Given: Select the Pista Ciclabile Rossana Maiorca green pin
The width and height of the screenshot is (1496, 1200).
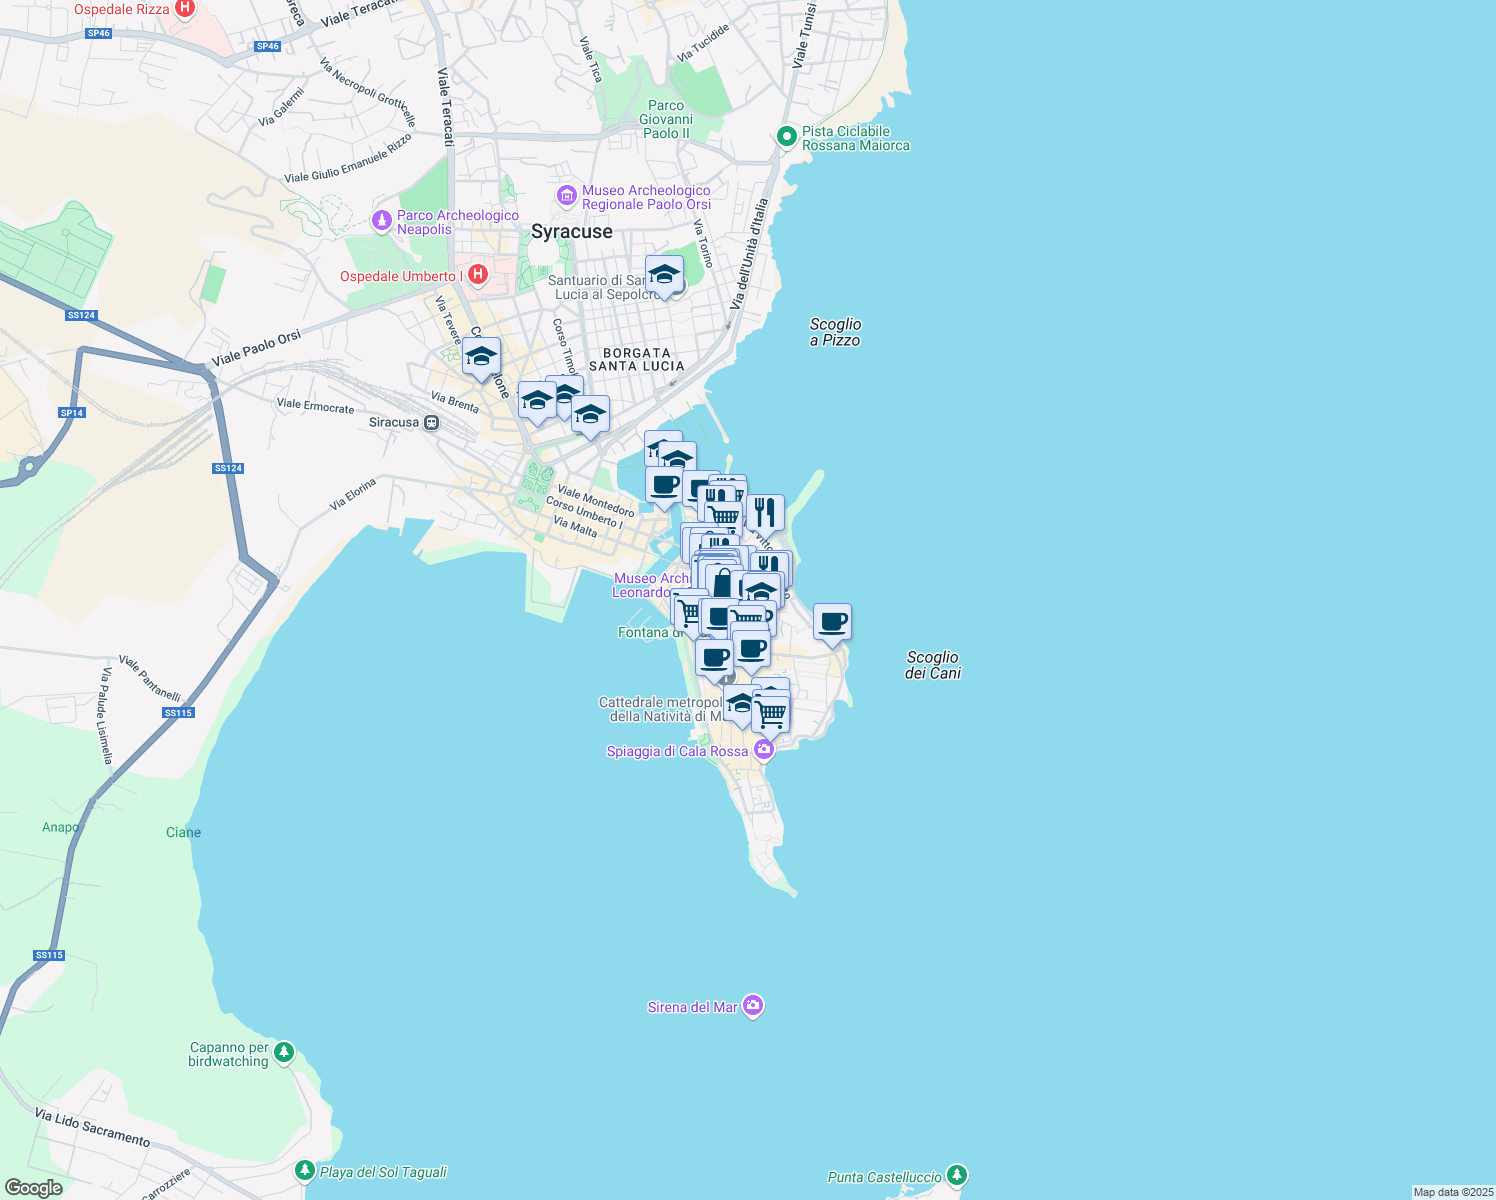Looking at the screenshot, I should [x=786, y=136].
